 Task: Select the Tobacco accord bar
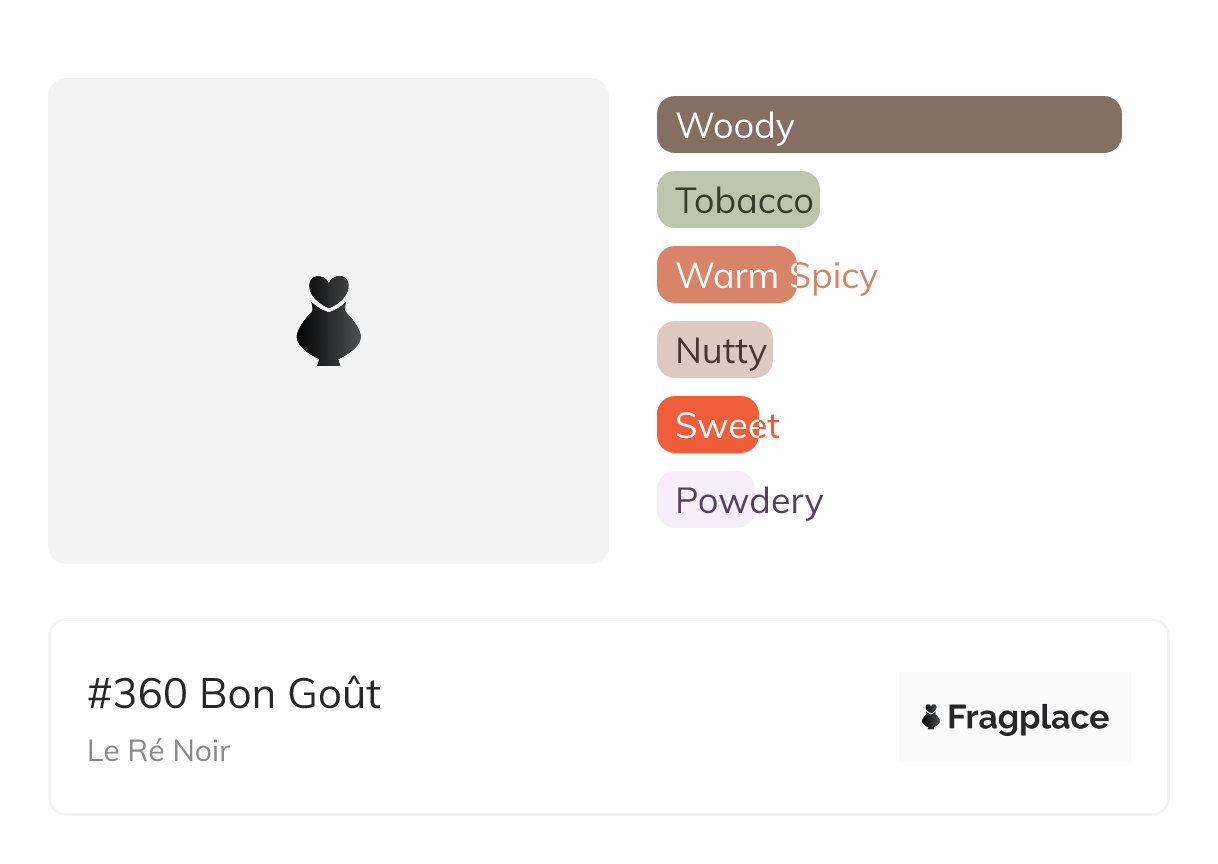(738, 200)
